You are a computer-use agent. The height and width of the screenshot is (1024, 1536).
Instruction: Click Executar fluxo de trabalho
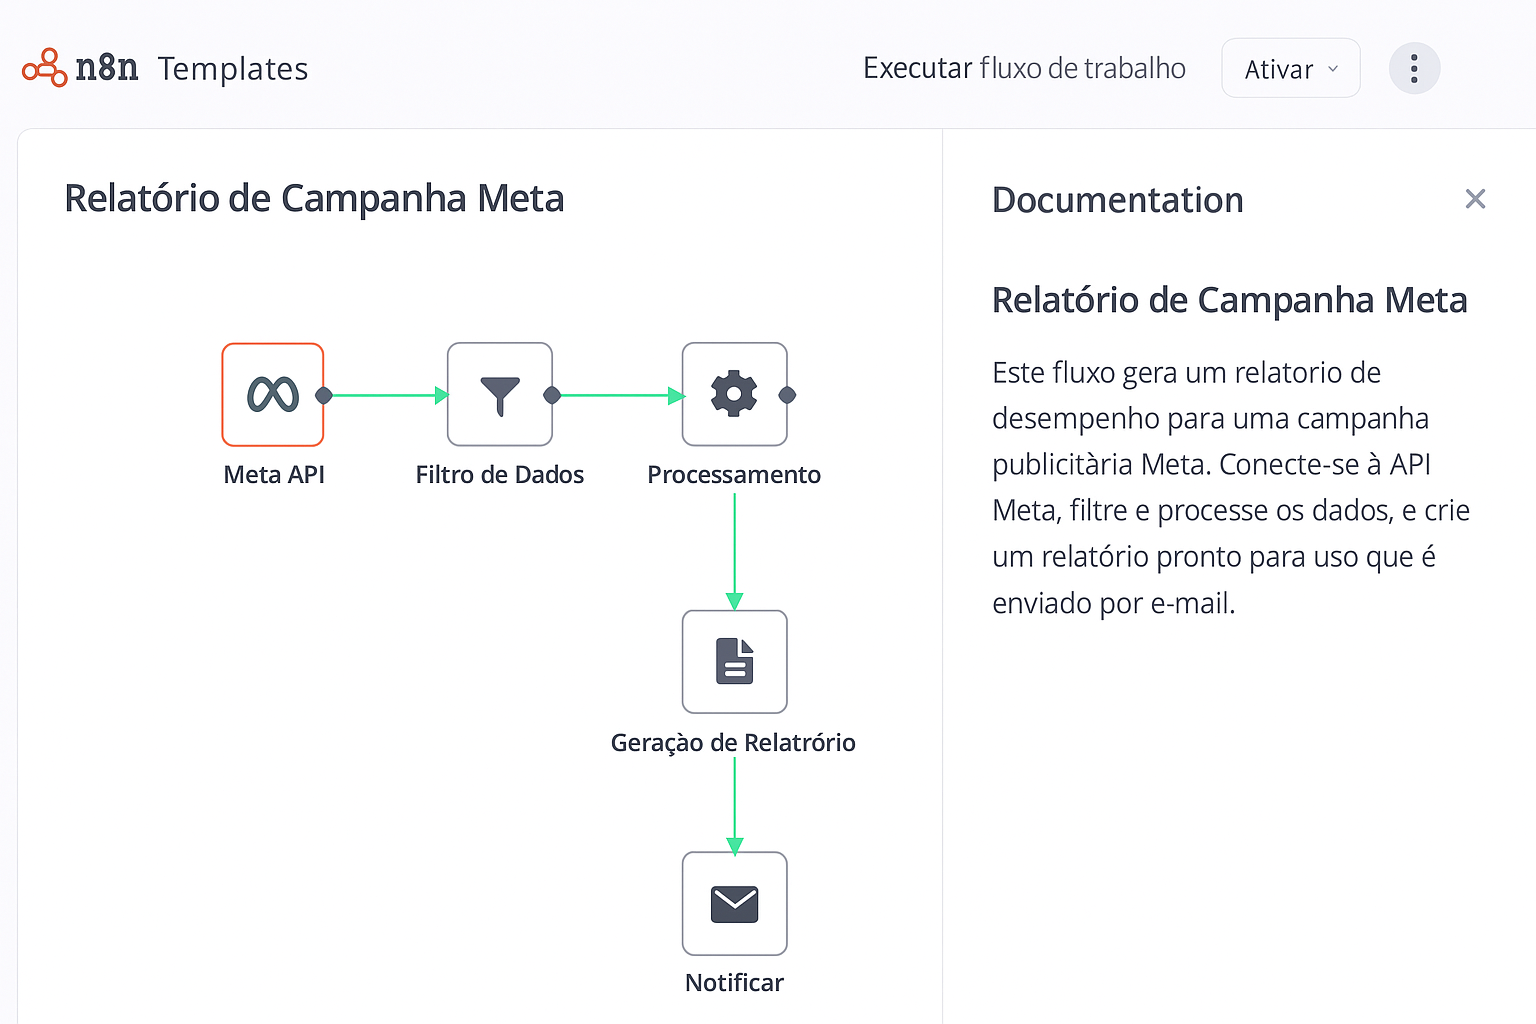pos(1024,68)
